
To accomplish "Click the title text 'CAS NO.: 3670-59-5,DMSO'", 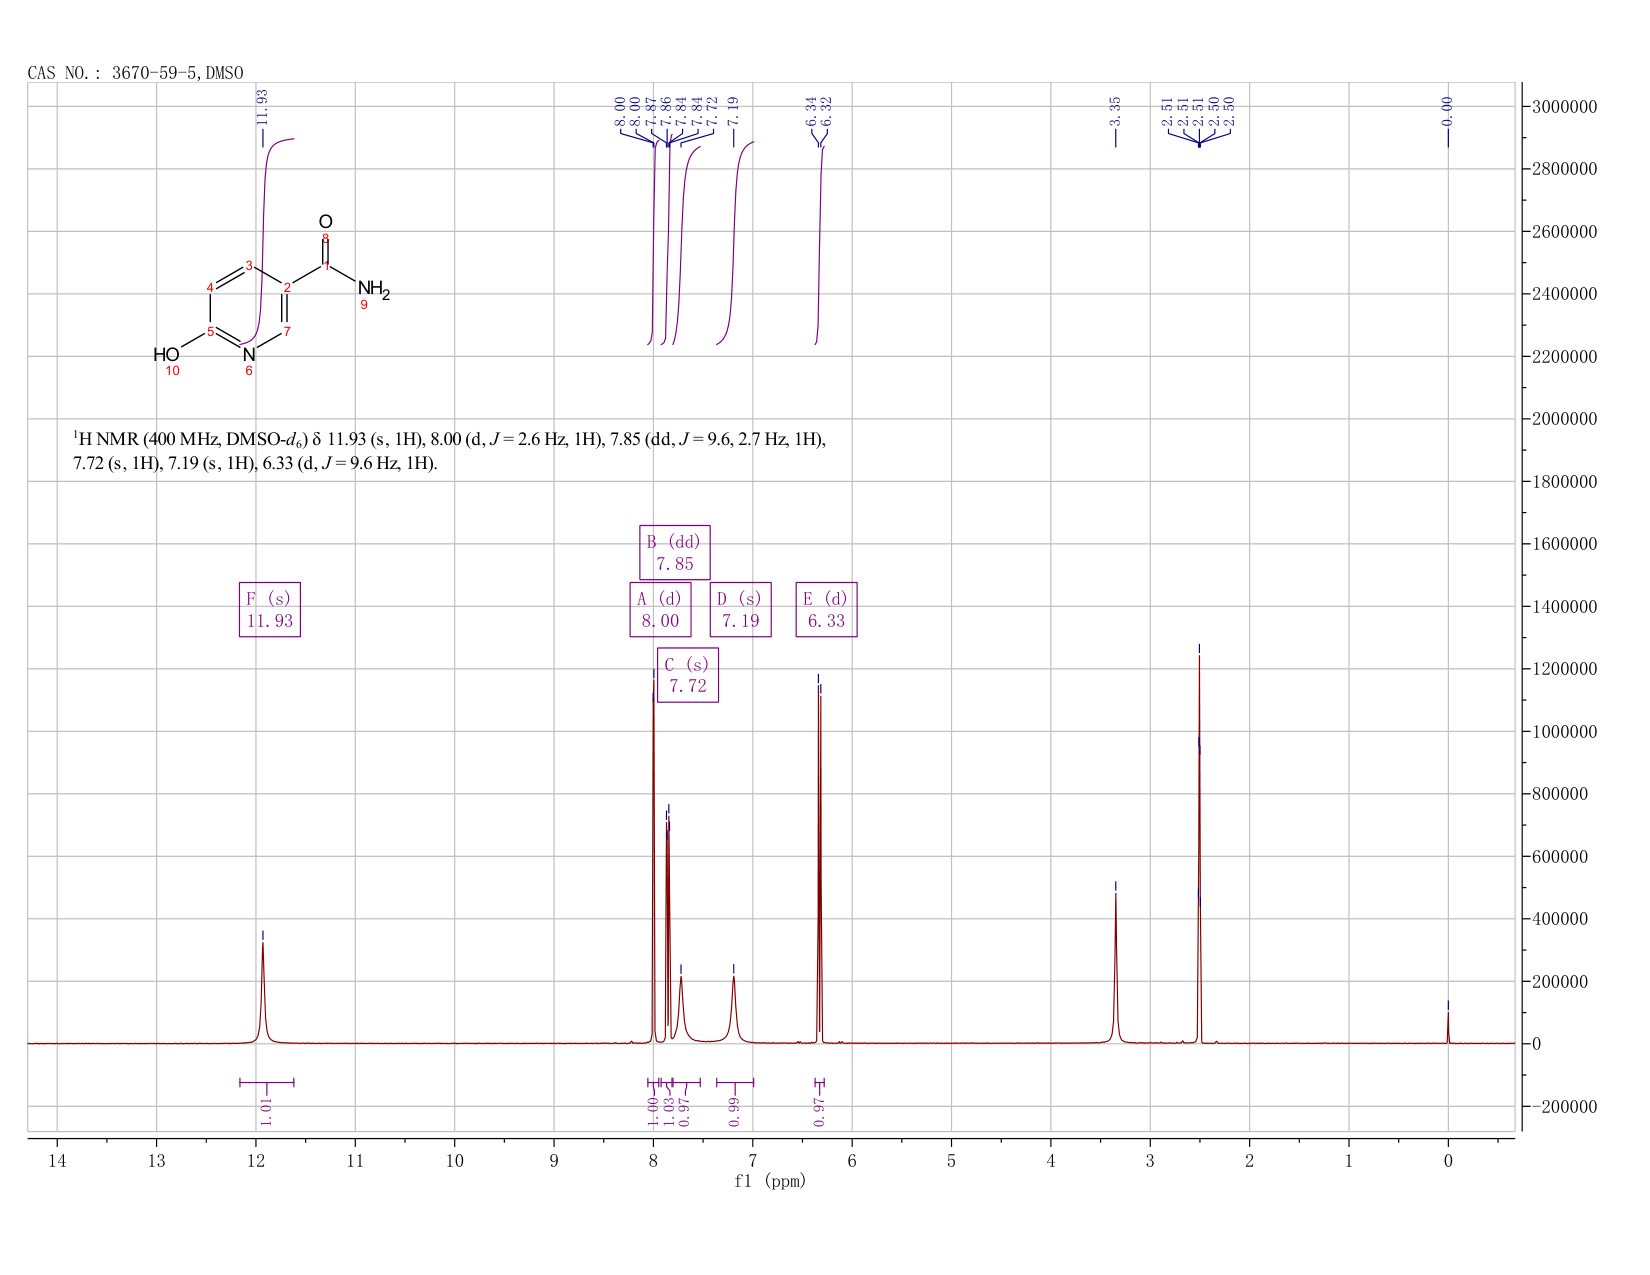I will pyautogui.click(x=135, y=73).
